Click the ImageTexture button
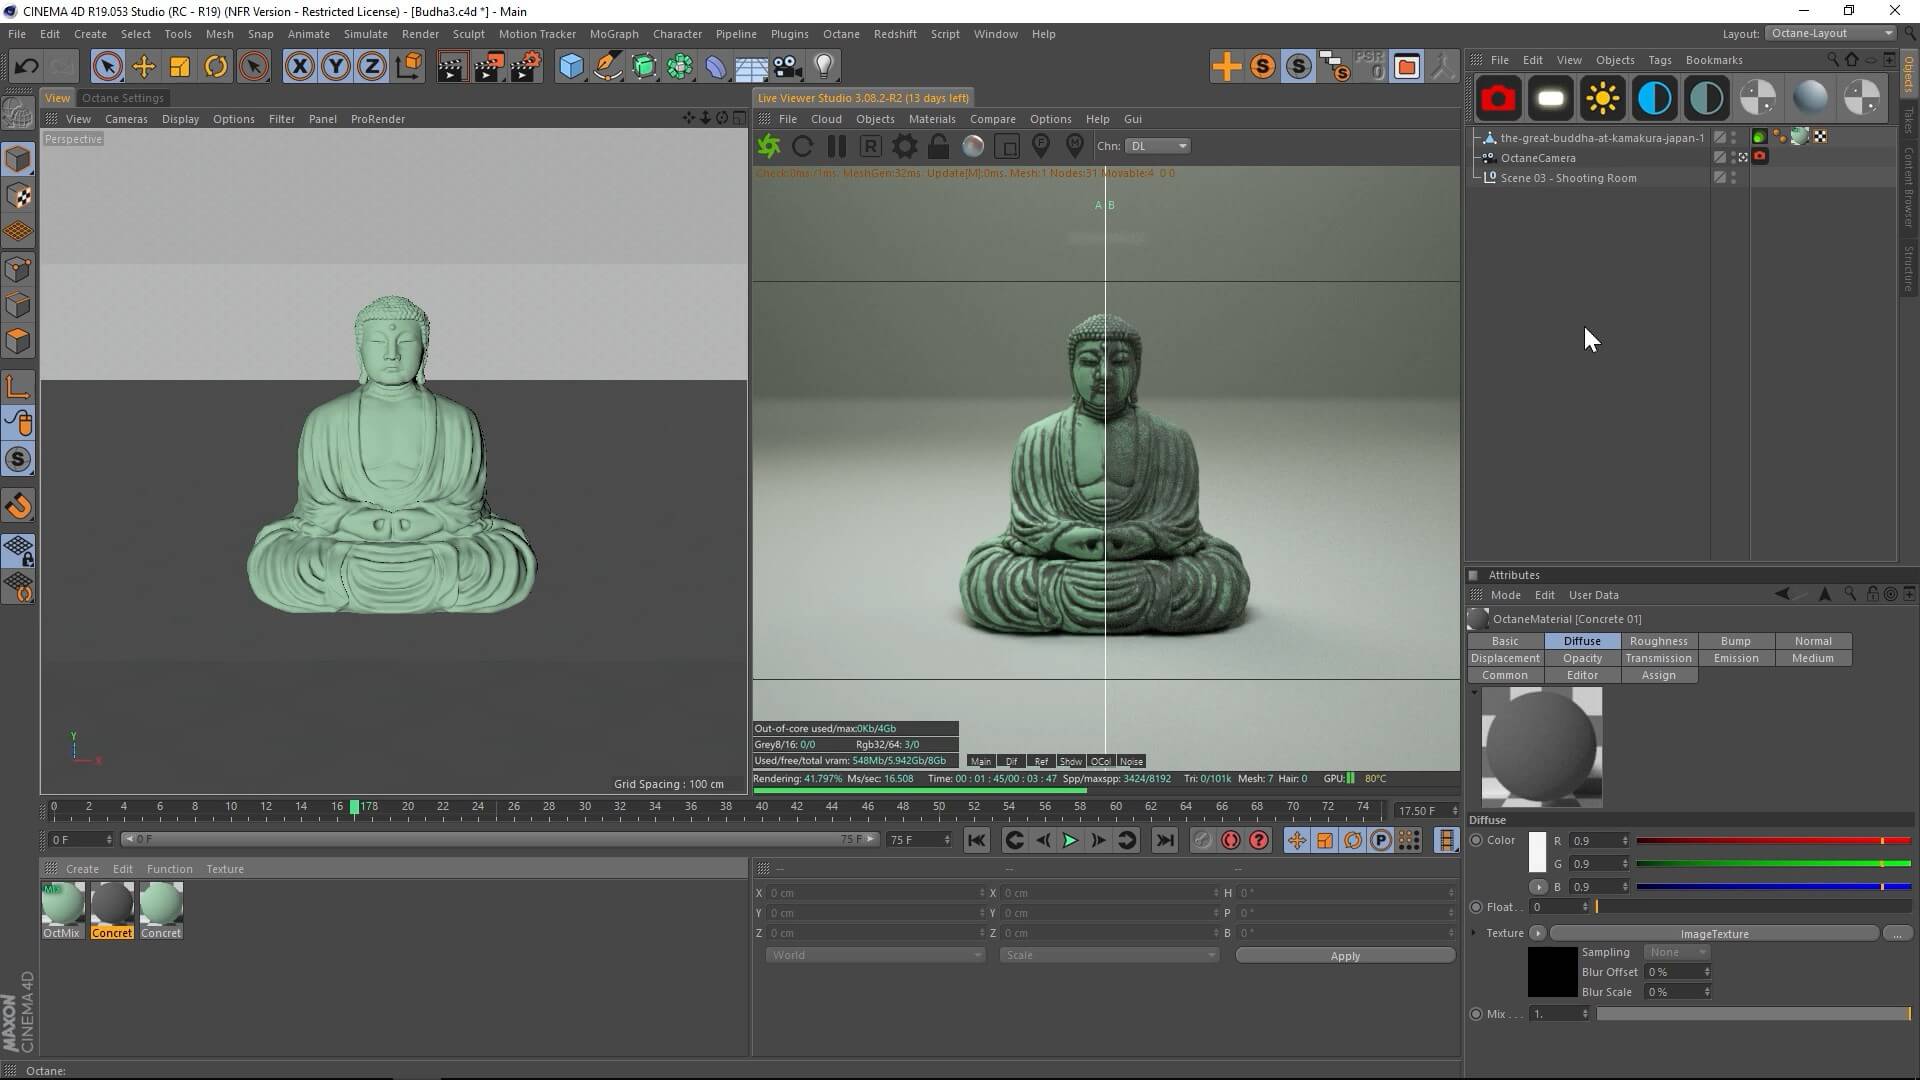The image size is (1920, 1080). coord(1713,934)
